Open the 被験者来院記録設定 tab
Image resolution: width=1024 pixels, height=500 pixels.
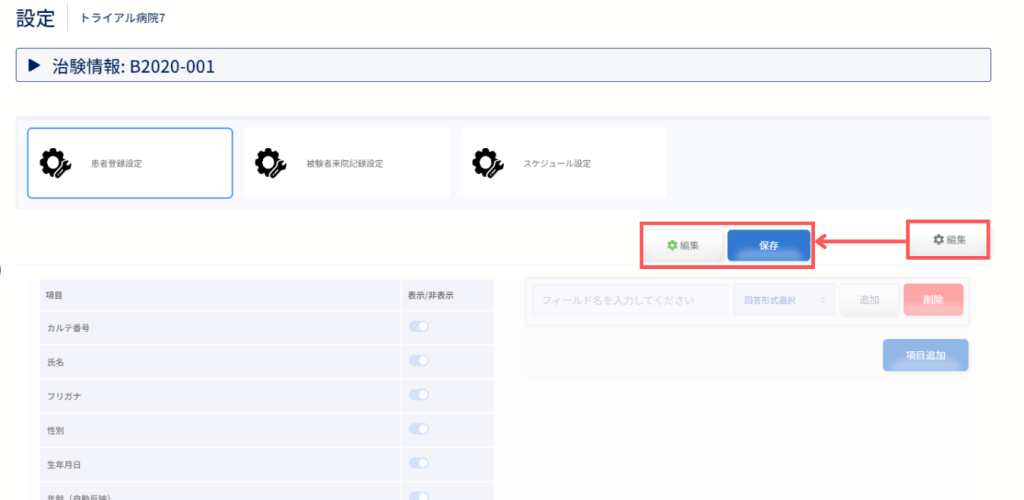pos(347,163)
